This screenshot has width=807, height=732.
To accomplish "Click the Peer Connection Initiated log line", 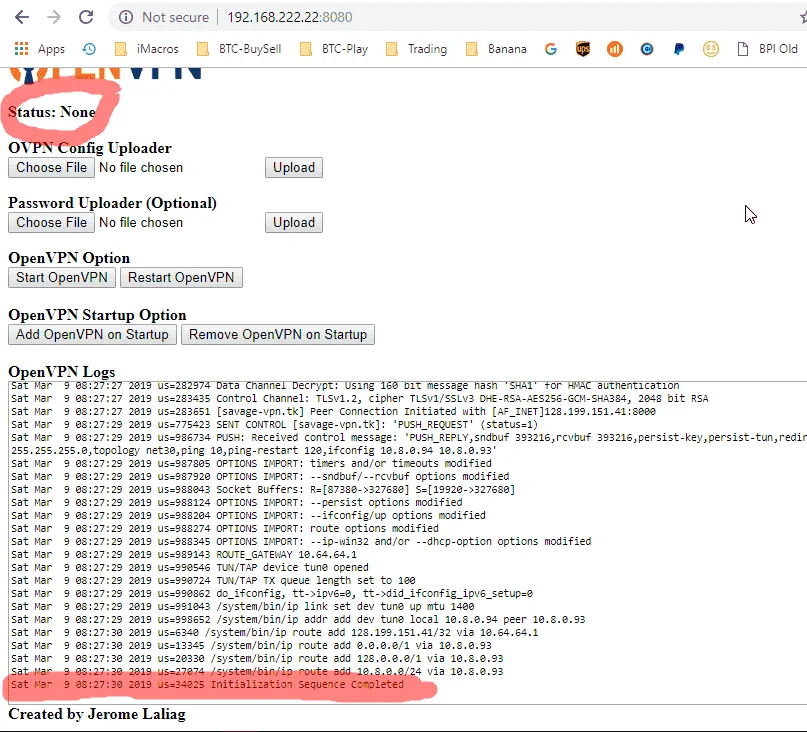I will coord(334,411).
